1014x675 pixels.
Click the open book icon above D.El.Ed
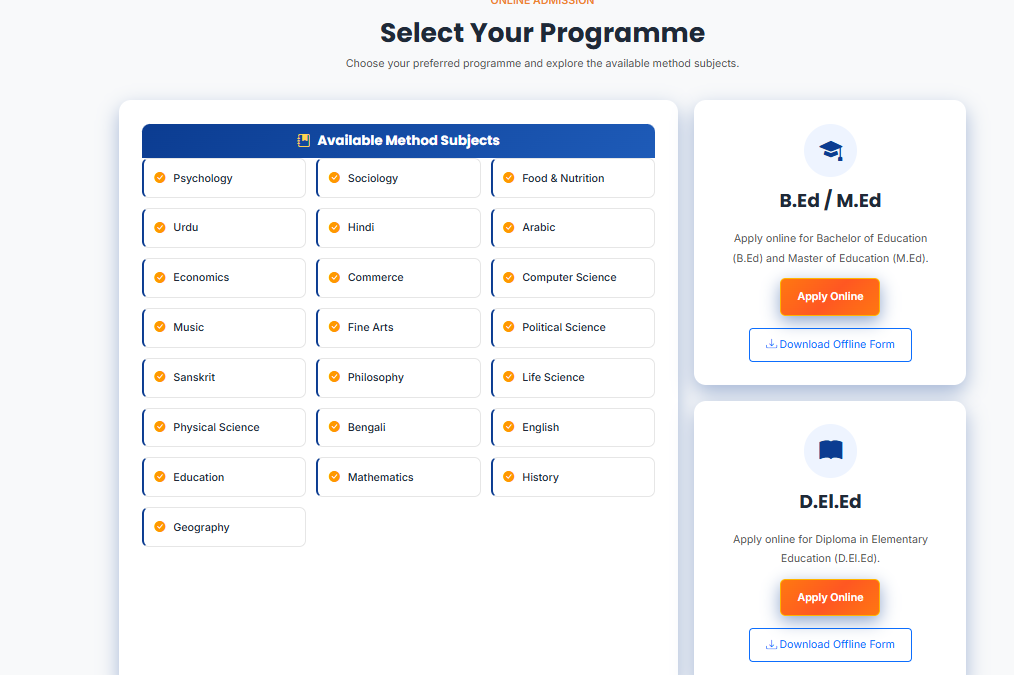pos(830,450)
